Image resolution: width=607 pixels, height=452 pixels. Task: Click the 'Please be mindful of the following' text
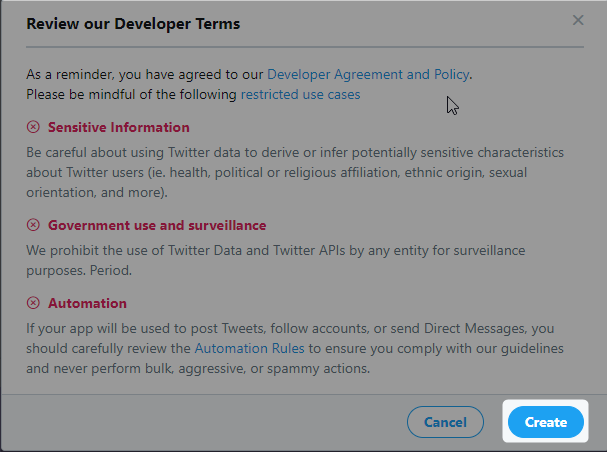point(131,94)
